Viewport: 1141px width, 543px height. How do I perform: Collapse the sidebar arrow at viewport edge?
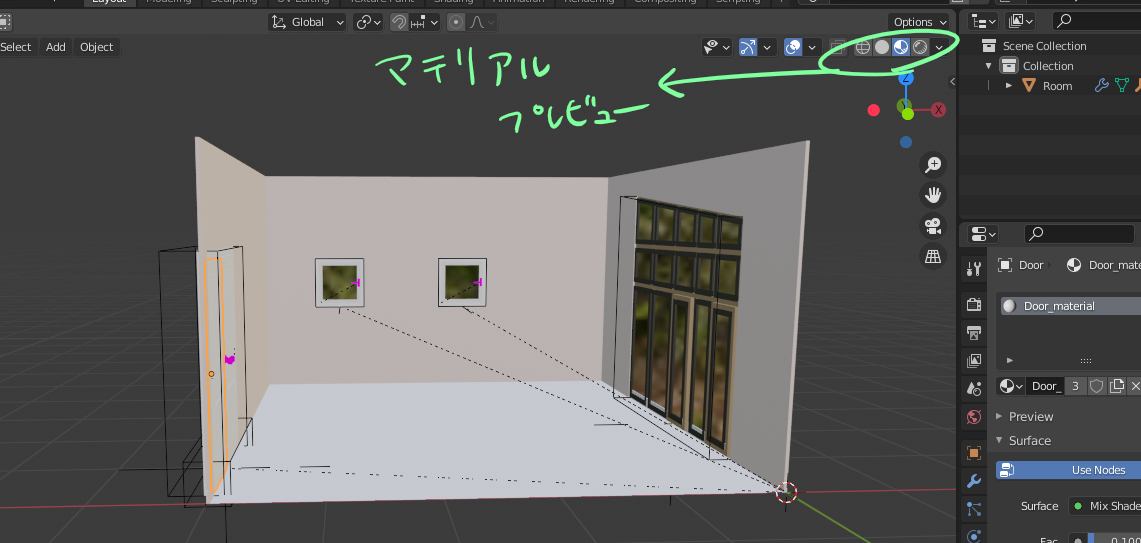pyautogui.click(x=953, y=82)
